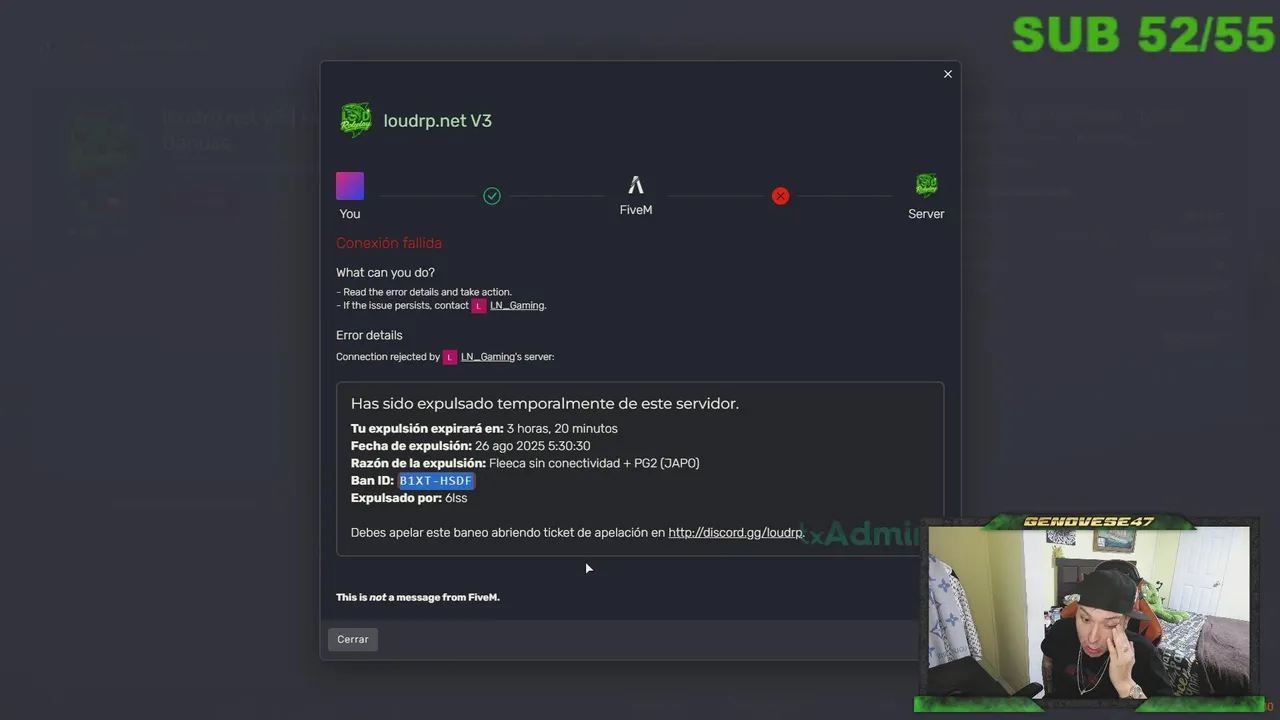Close the connection error dialog with X
The image size is (1280, 720).
click(x=948, y=74)
